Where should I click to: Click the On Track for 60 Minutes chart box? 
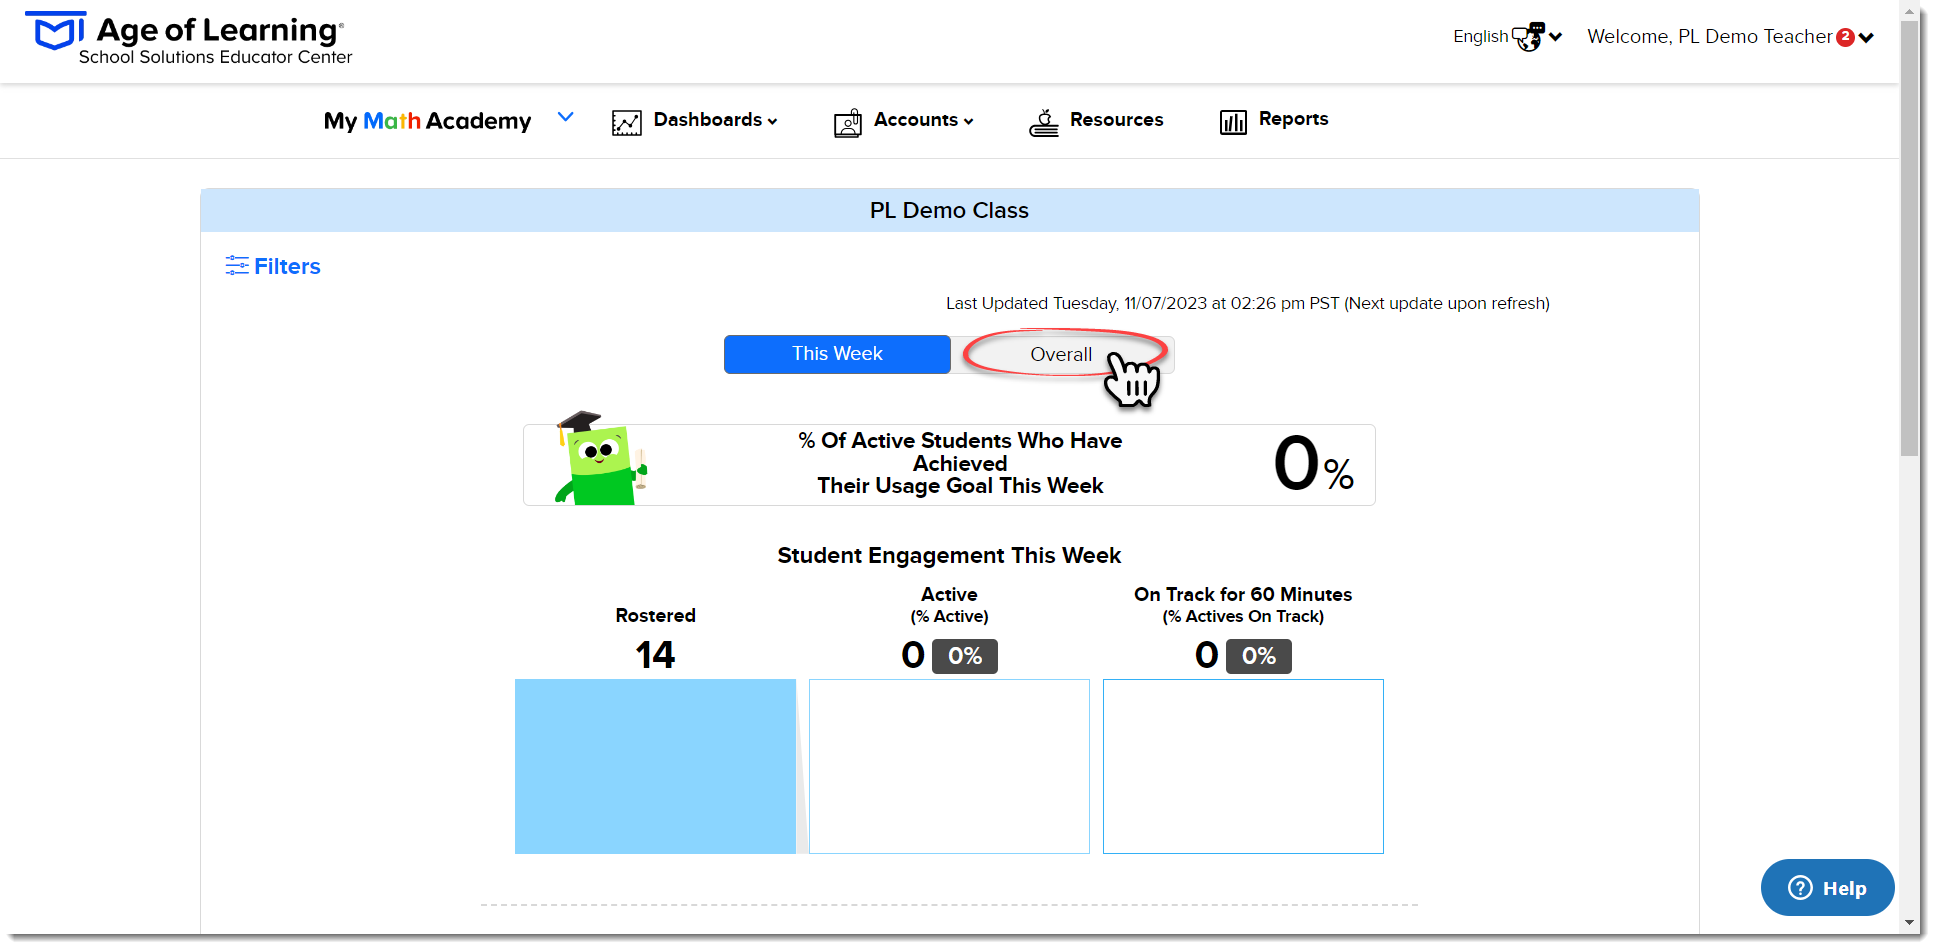[x=1243, y=766]
